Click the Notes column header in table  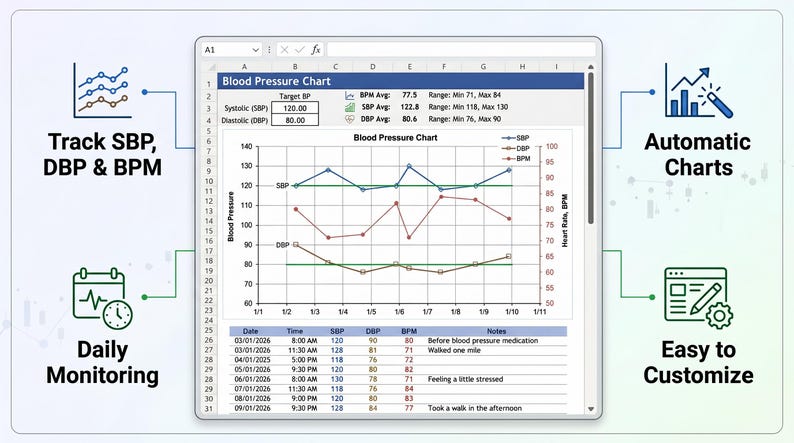[x=496, y=331]
